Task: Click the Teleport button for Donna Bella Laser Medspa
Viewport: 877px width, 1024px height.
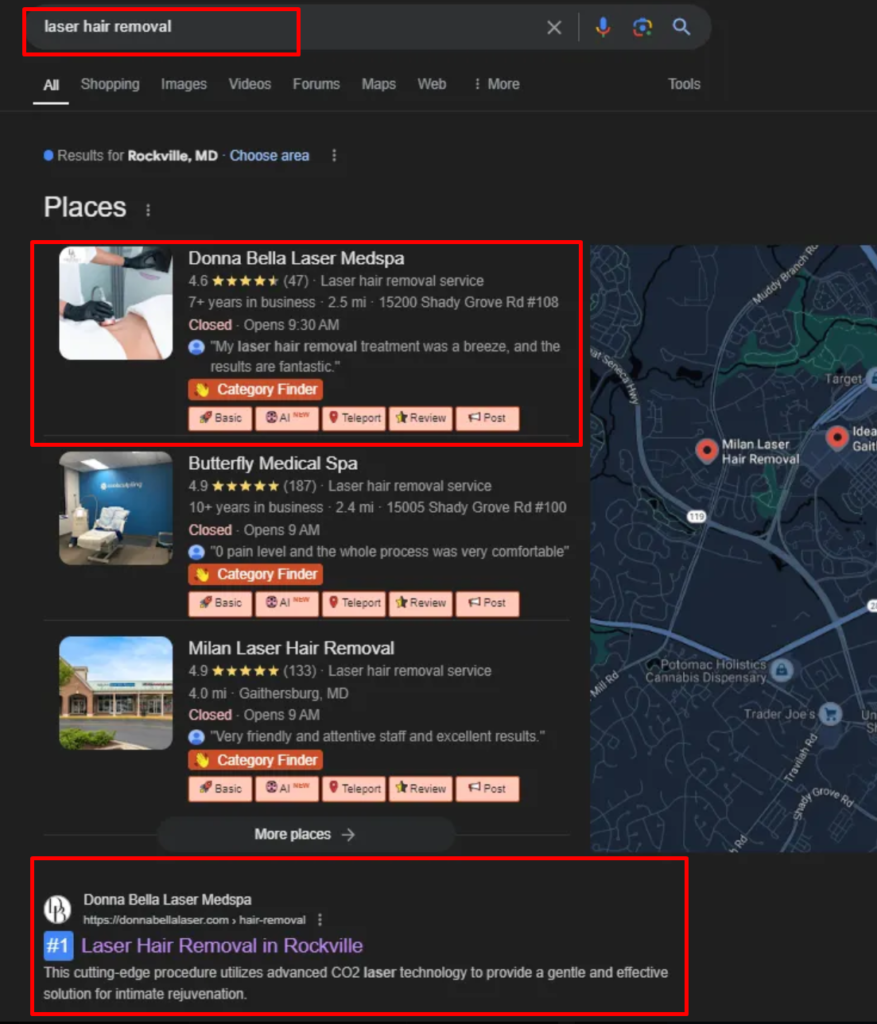Action: click(355, 418)
